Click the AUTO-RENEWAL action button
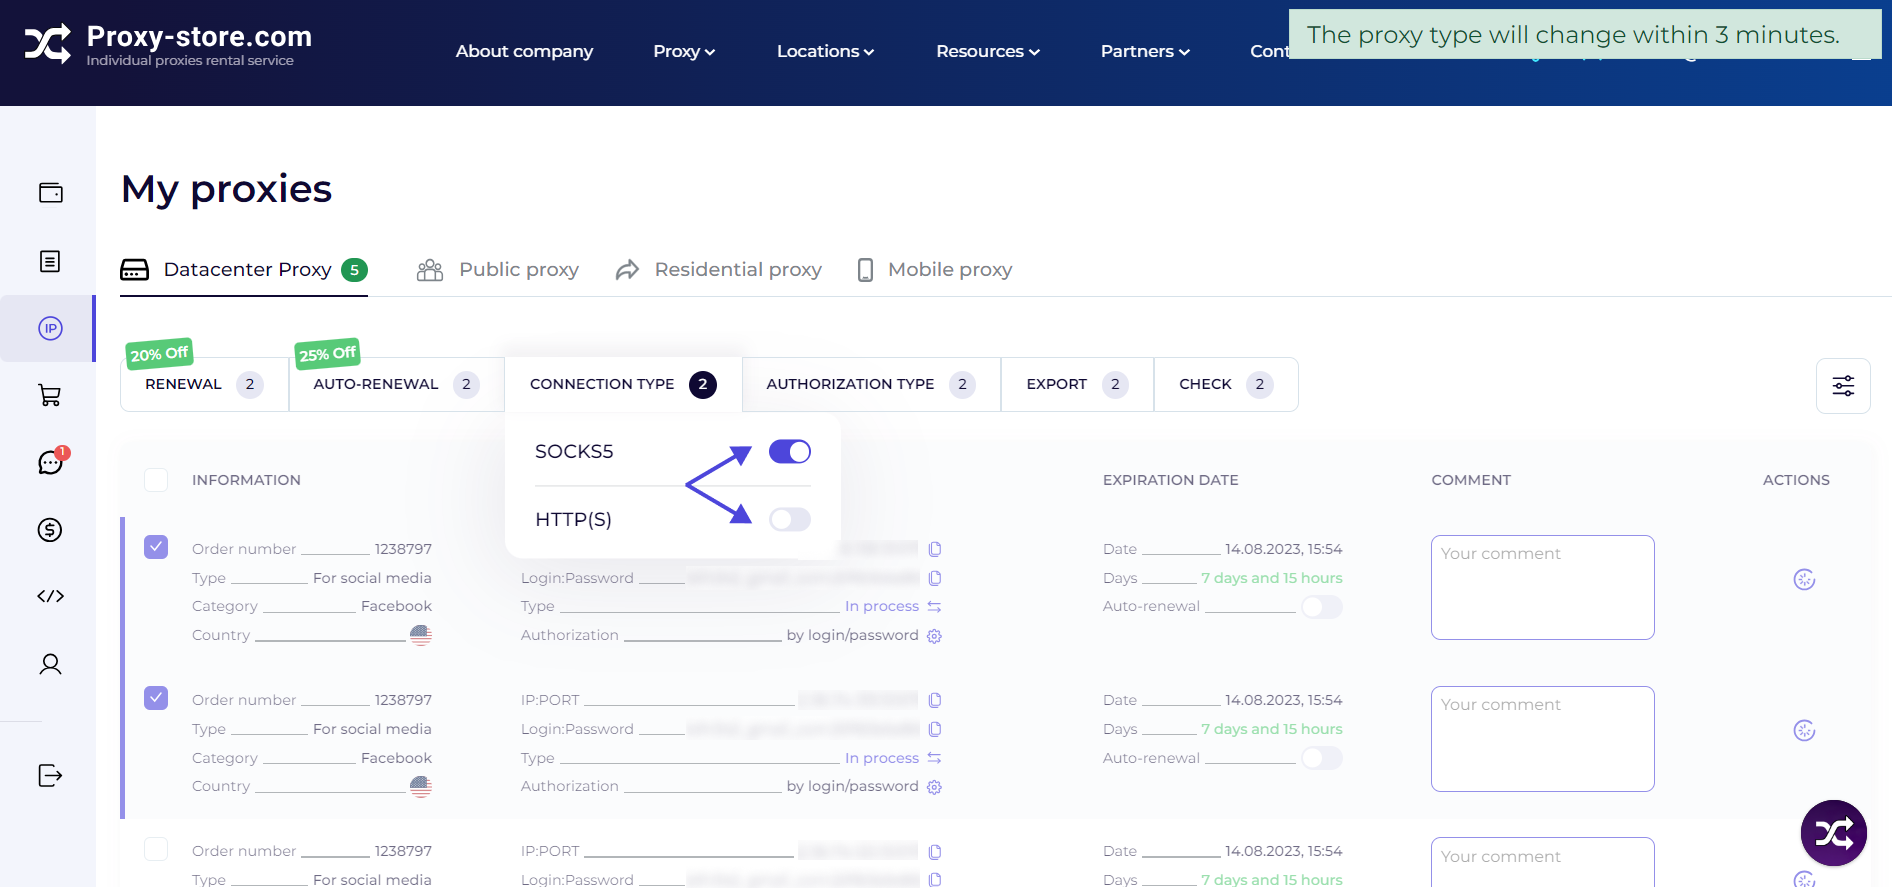This screenshot has width=1892, height=888. pos(396,384)
